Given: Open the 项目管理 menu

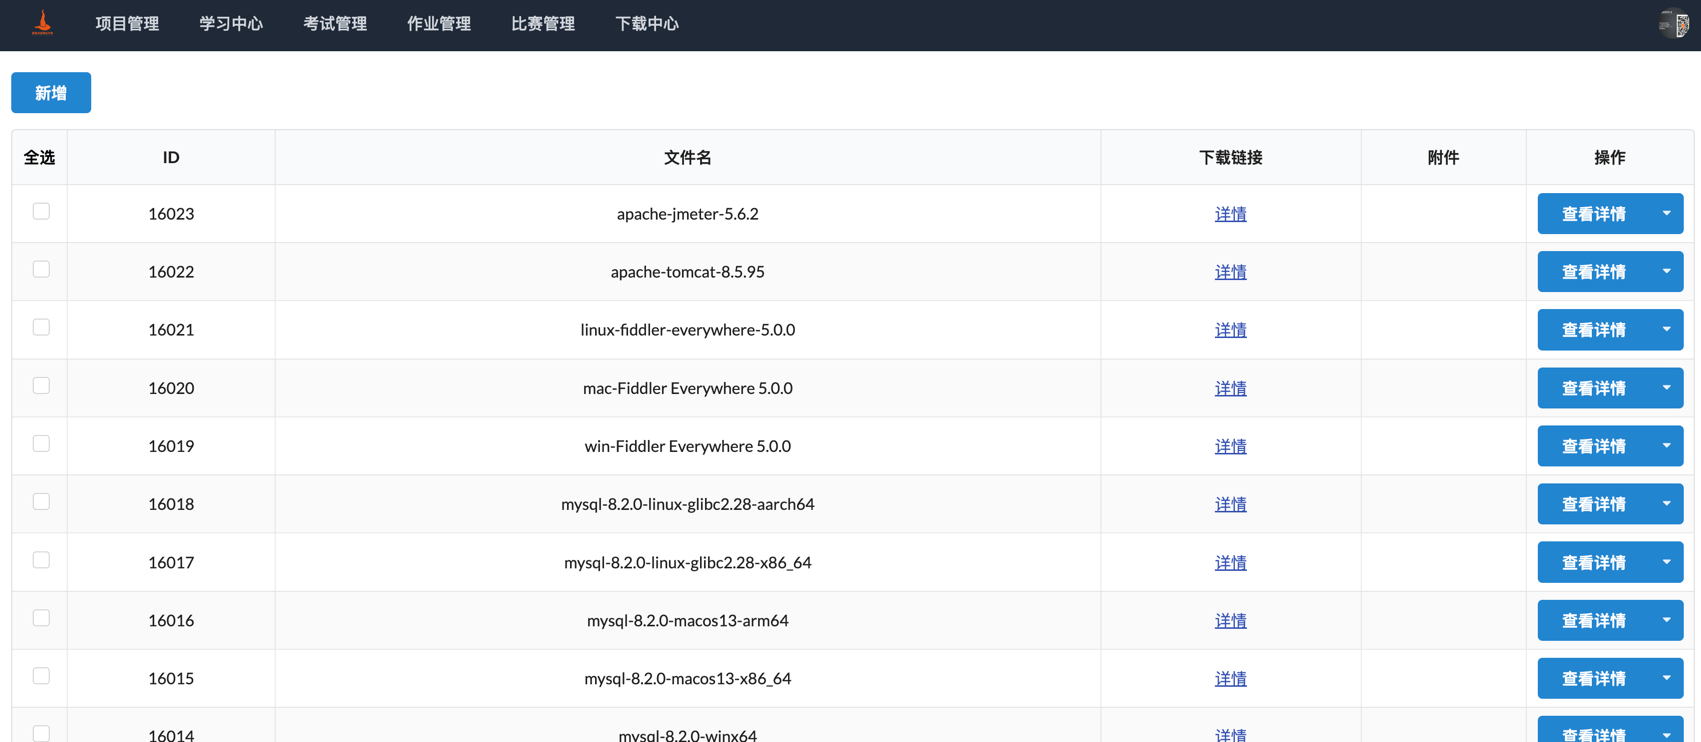Looking at the screenshot, I should tap(127, 24).
